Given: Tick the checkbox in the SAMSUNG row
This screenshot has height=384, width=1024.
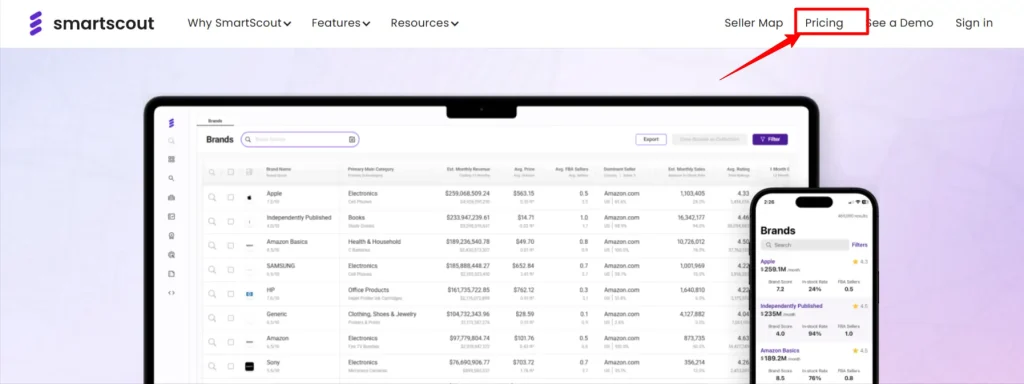Looking at the screenshot, I should coord(231,270).
